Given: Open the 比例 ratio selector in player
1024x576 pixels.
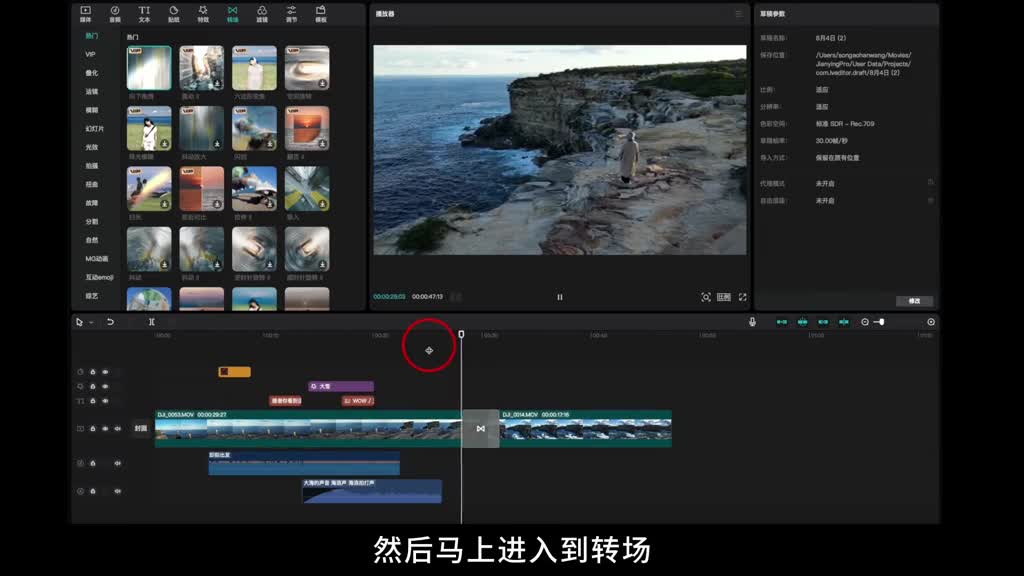Looking at the screenshot, I should pos(724,297).
